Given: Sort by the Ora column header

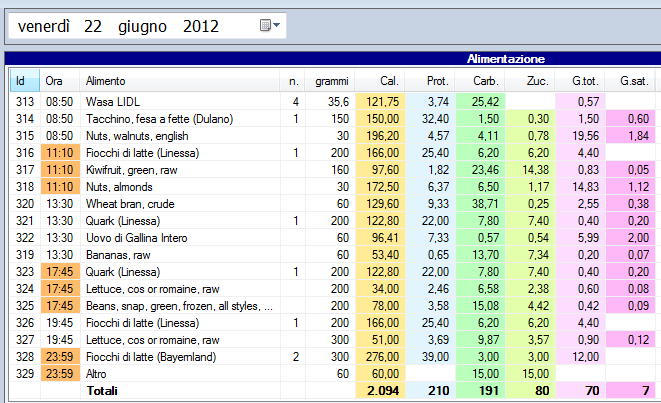Looking at the screenshot, I should click(x=60, y=81).
